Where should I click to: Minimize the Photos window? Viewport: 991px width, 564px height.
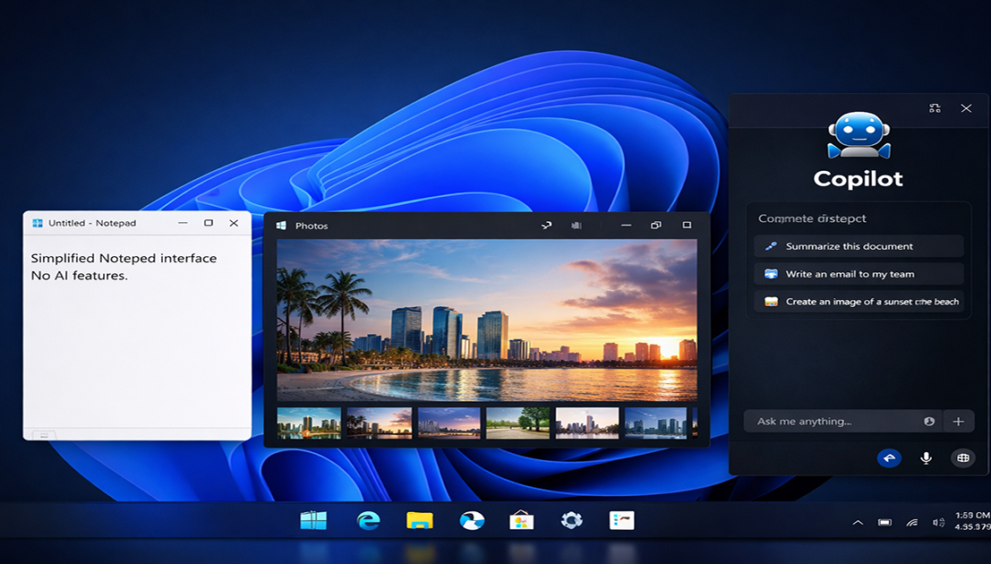click(x=626, y=225)
